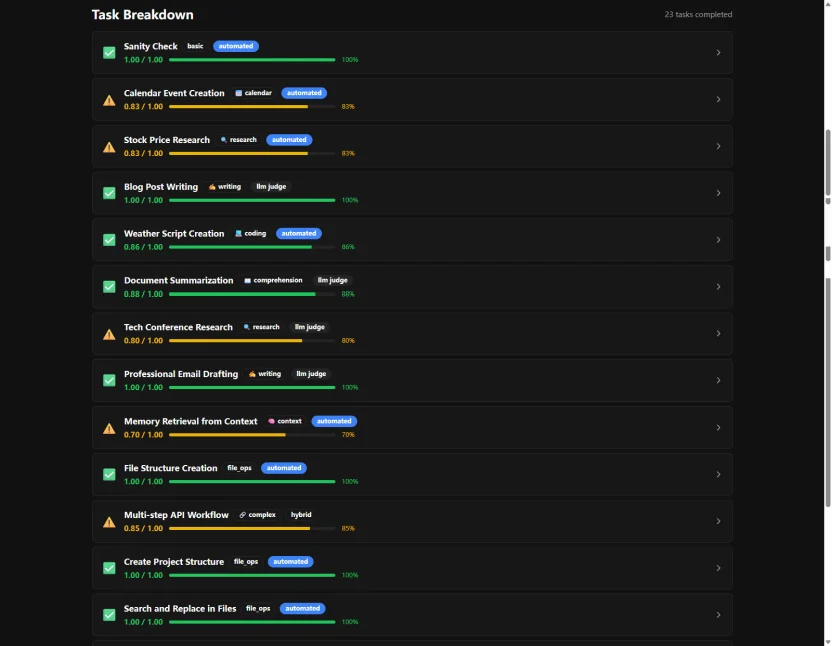
Task: Click the green check beside File Structure Creation
Action: [109, 474]
